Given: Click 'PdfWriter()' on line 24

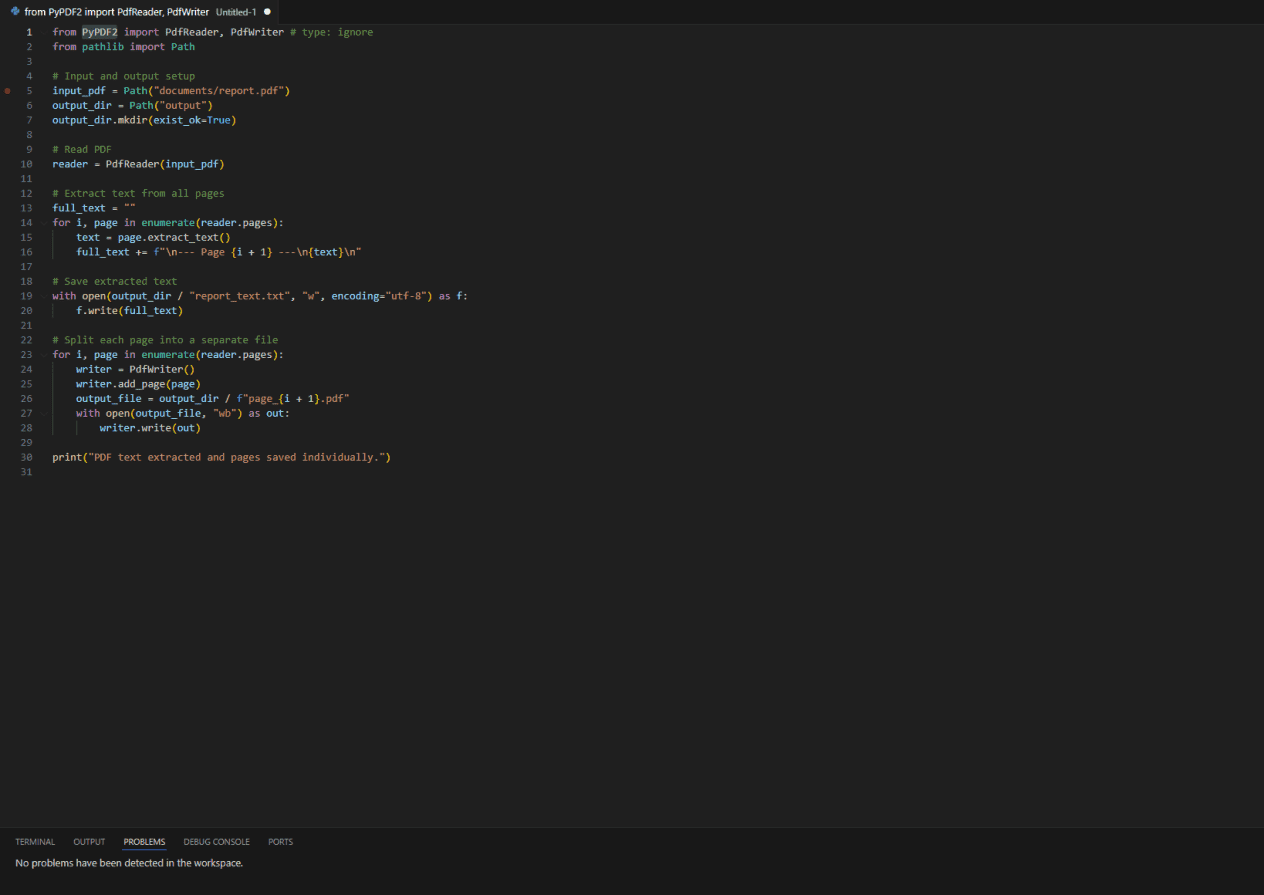Looking at the screenshot, I should click(162, 369).
